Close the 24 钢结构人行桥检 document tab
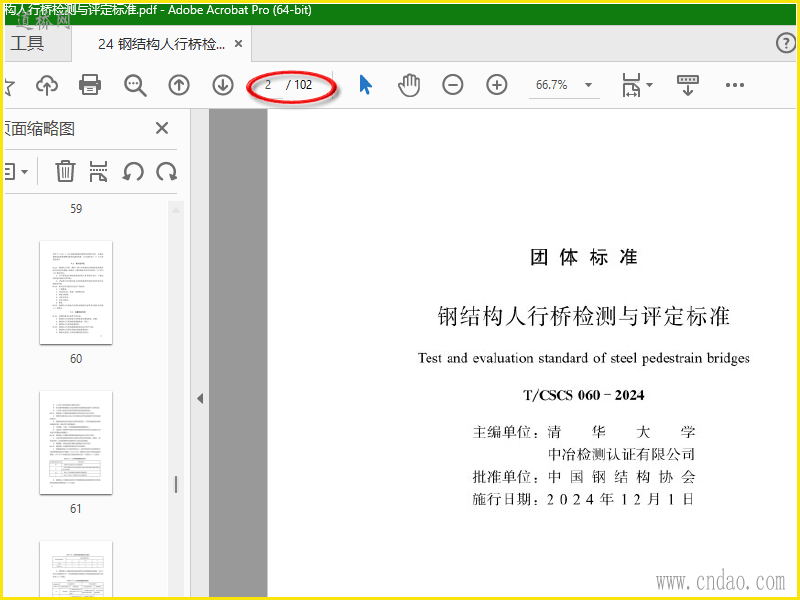Screen dimensions: 800x600 238,44
